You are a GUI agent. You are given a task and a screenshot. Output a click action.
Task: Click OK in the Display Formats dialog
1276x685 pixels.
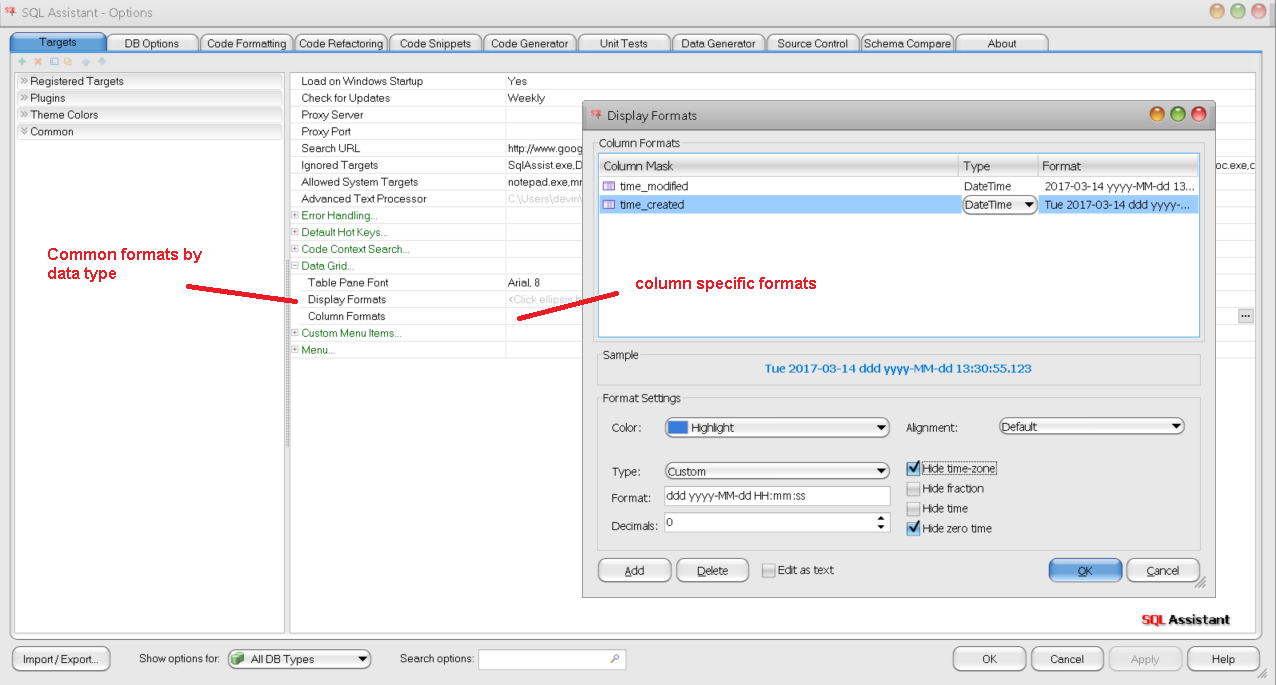pyautogui.click(x=1085, y=571)
